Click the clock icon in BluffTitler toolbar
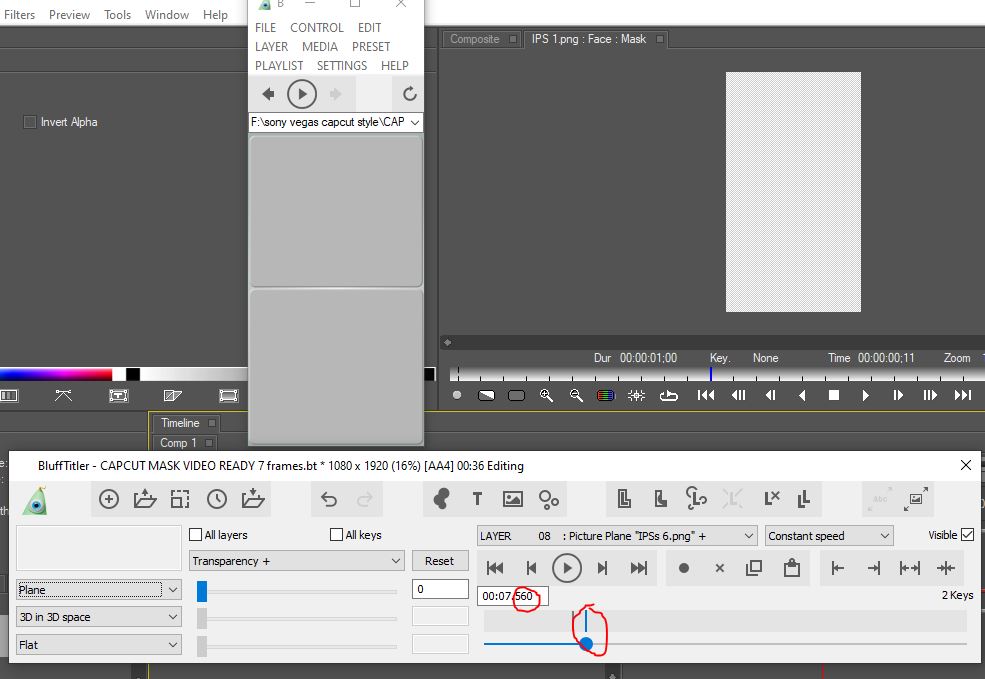The height and width of the screenshot is (679, 985). 217,499
